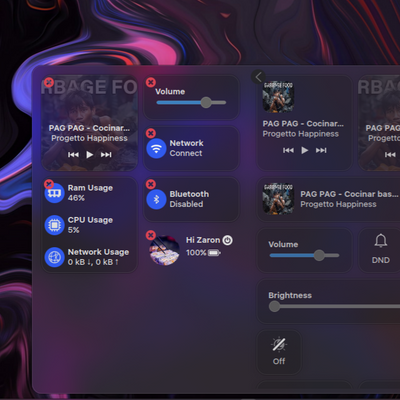The height and width of the screenshot is (400, 400).
Task: Click 'Progetto Happiness' in the left large widget
Action: [x=89, y=138]
